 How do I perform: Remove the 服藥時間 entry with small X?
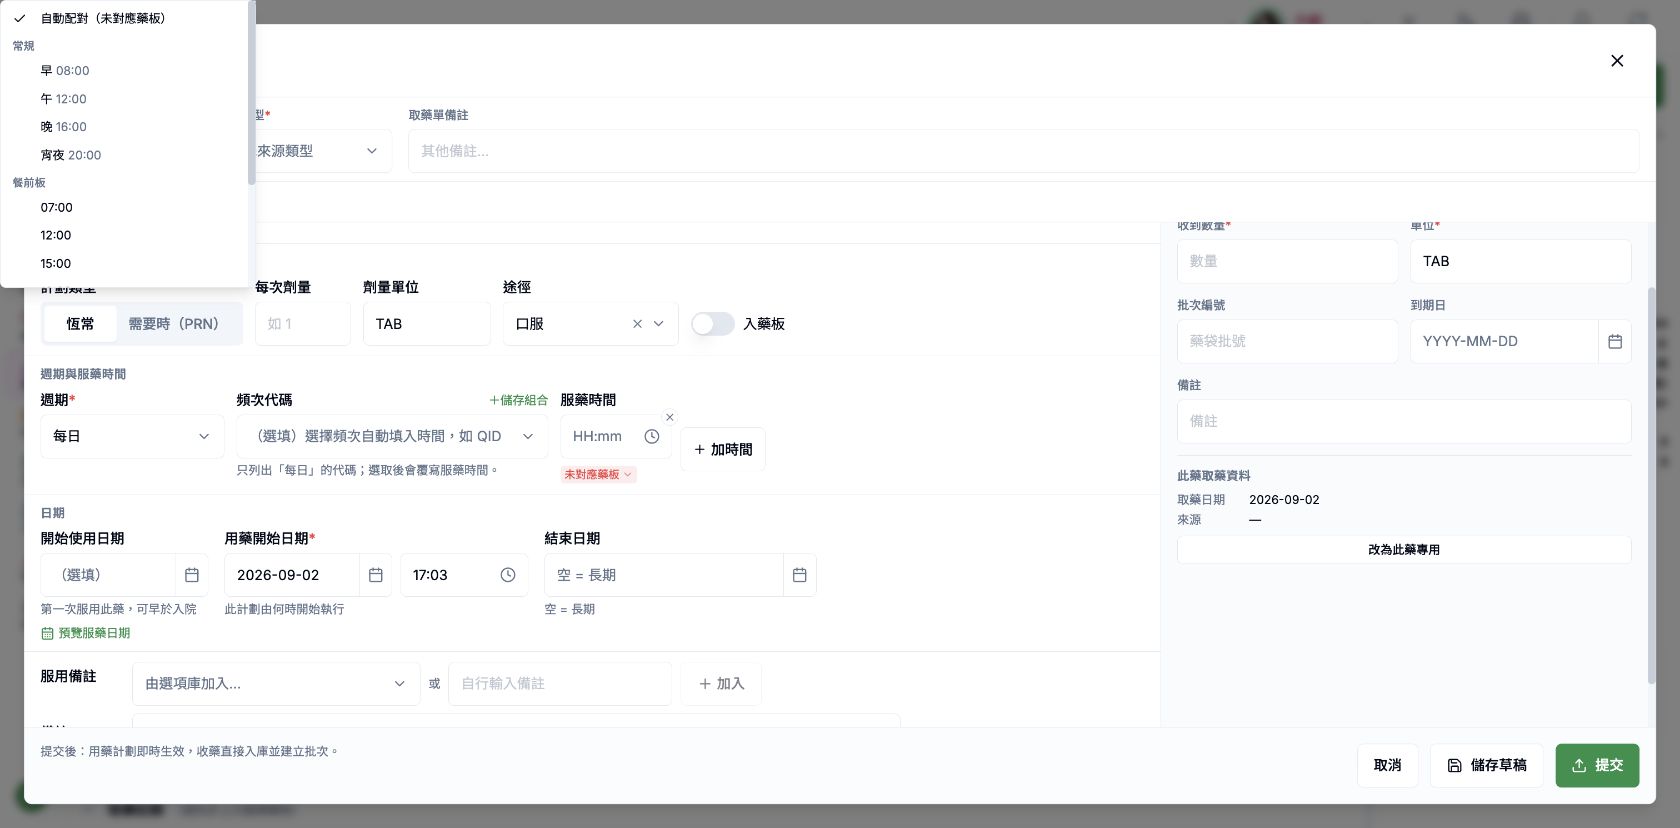pyautogui.click(x=670, y=417)
